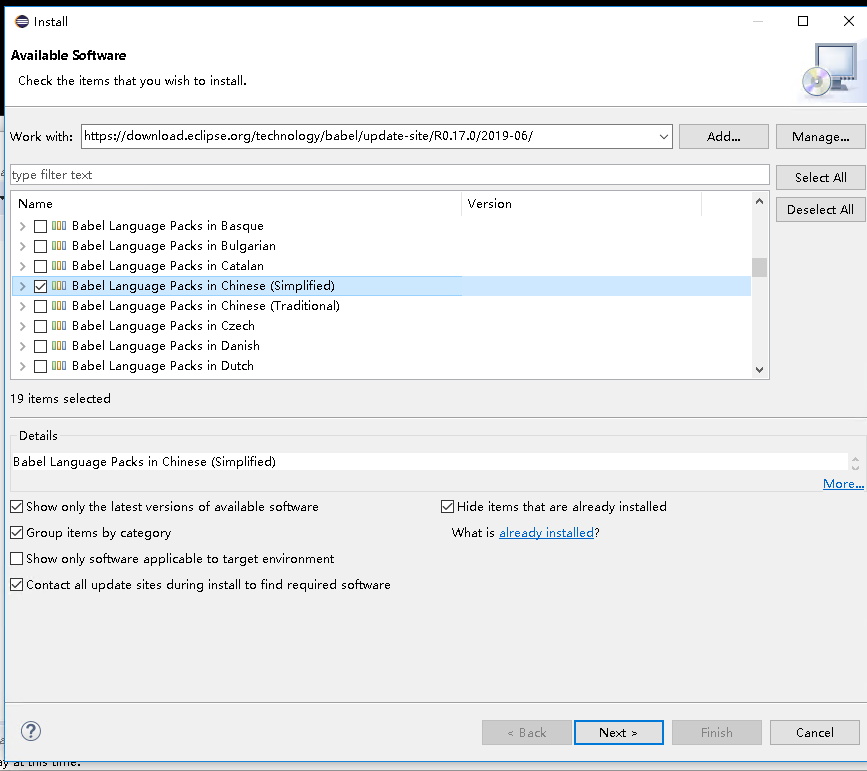The width and height of the screenshot is (867, 771).
Task: Click the Details text stepper arrows
Action: (855, 463)
